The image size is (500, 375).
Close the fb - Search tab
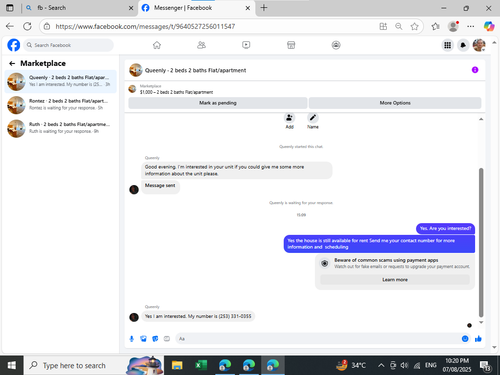pos(131,8)
